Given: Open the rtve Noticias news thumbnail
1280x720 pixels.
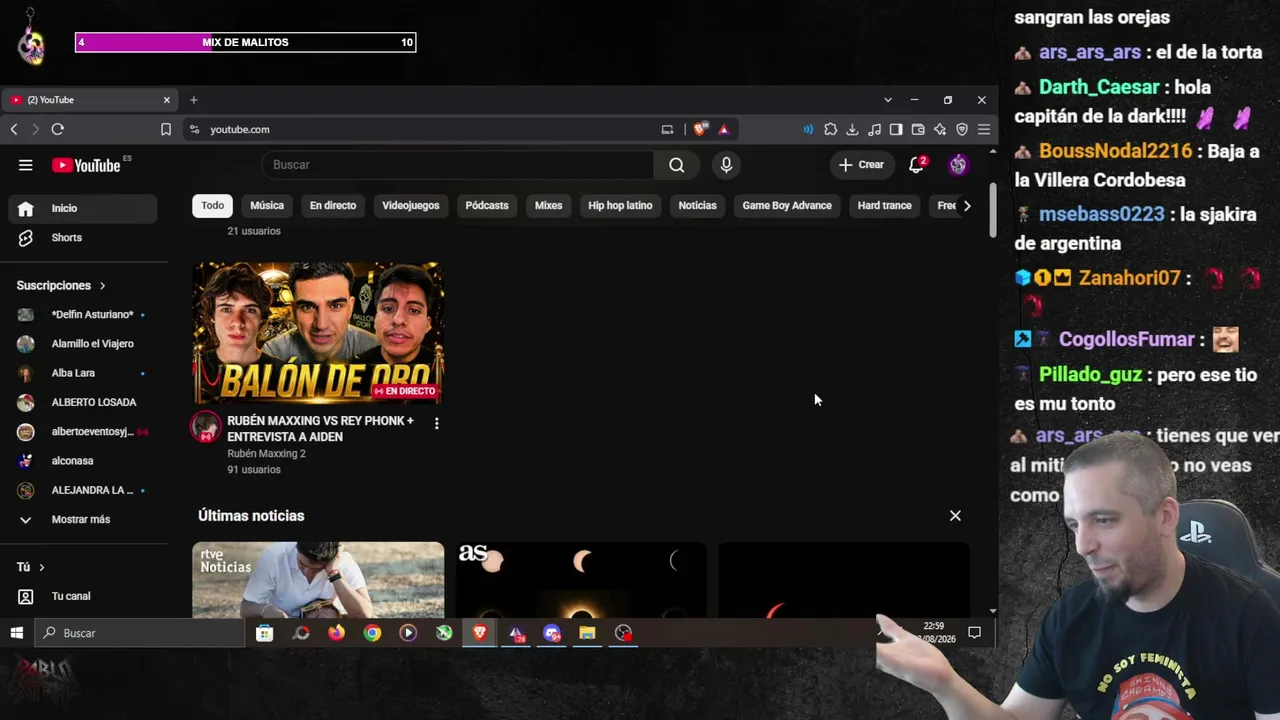Looking at the screenshot, I should (x=318, y=580).
